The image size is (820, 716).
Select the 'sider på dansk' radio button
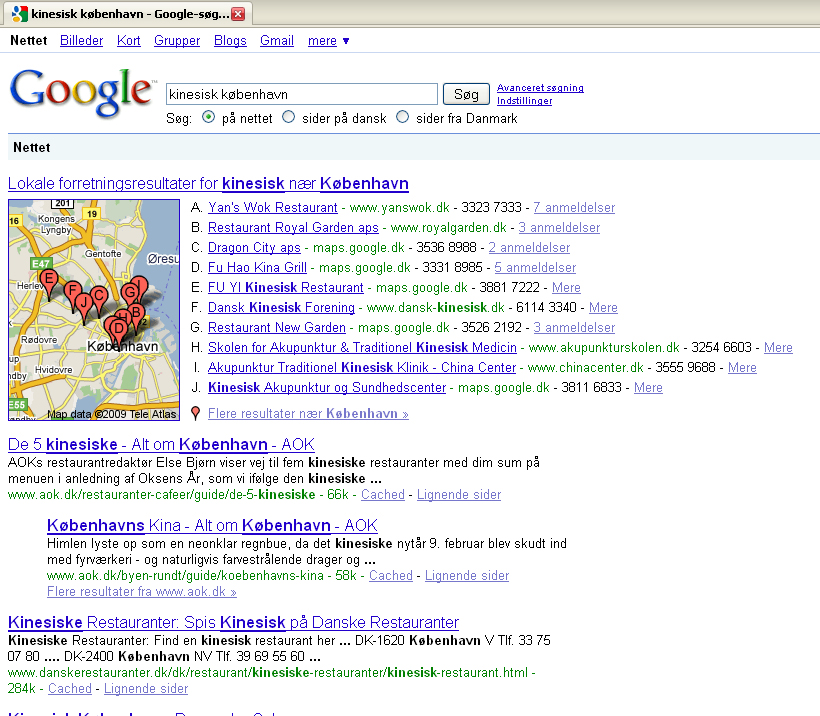pyautogui.click(x=289, y=117)
